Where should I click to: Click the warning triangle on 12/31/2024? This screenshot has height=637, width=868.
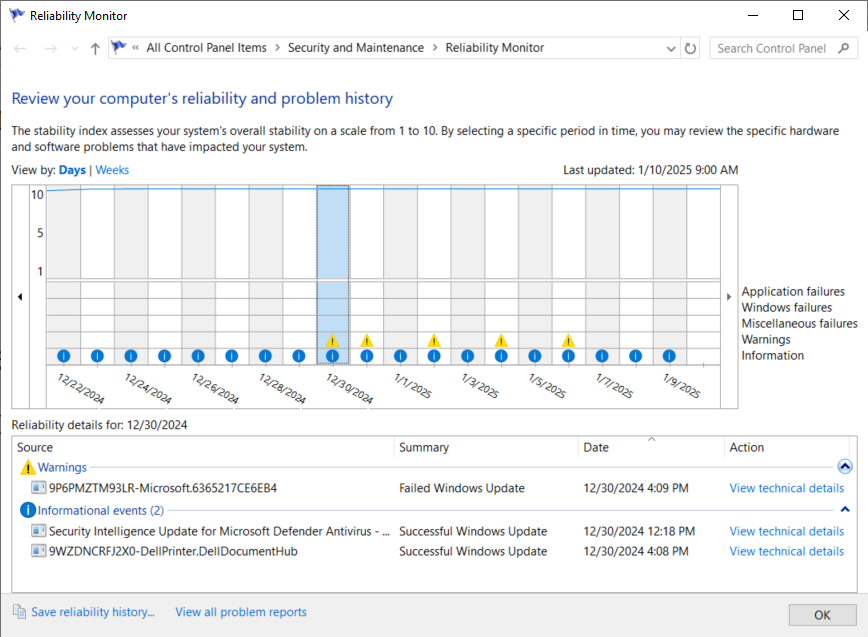[366, 340]
